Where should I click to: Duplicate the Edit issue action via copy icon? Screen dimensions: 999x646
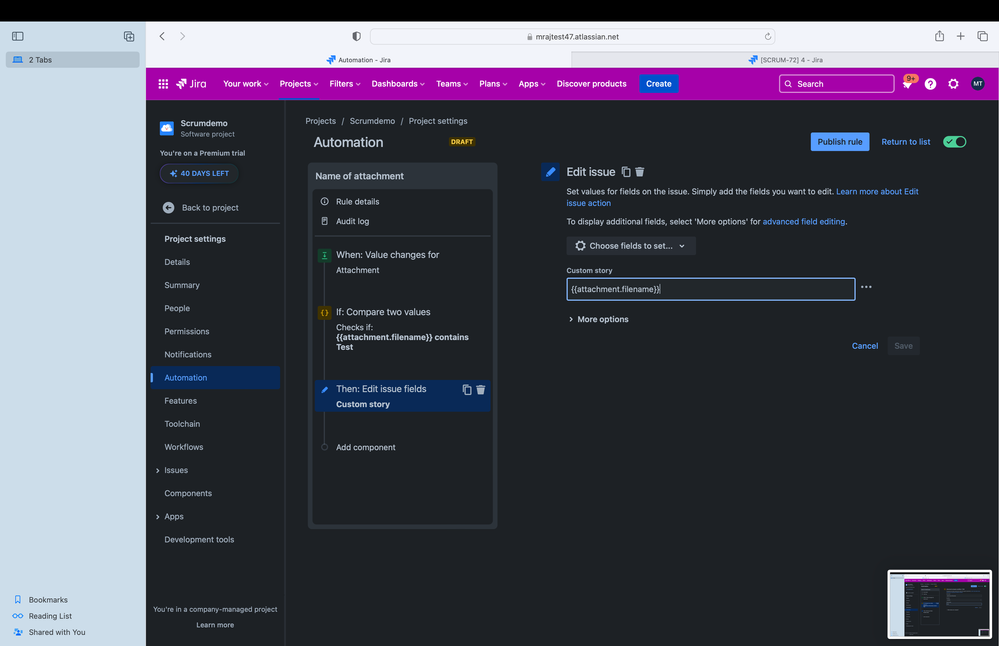pyautogui.click(x=625, y=171)
